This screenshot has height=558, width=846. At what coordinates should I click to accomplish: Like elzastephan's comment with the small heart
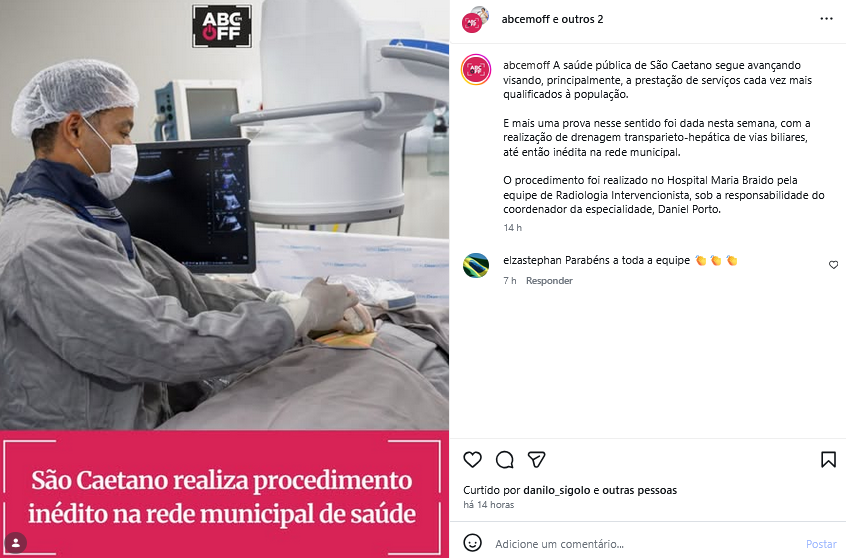pos(834,265)
